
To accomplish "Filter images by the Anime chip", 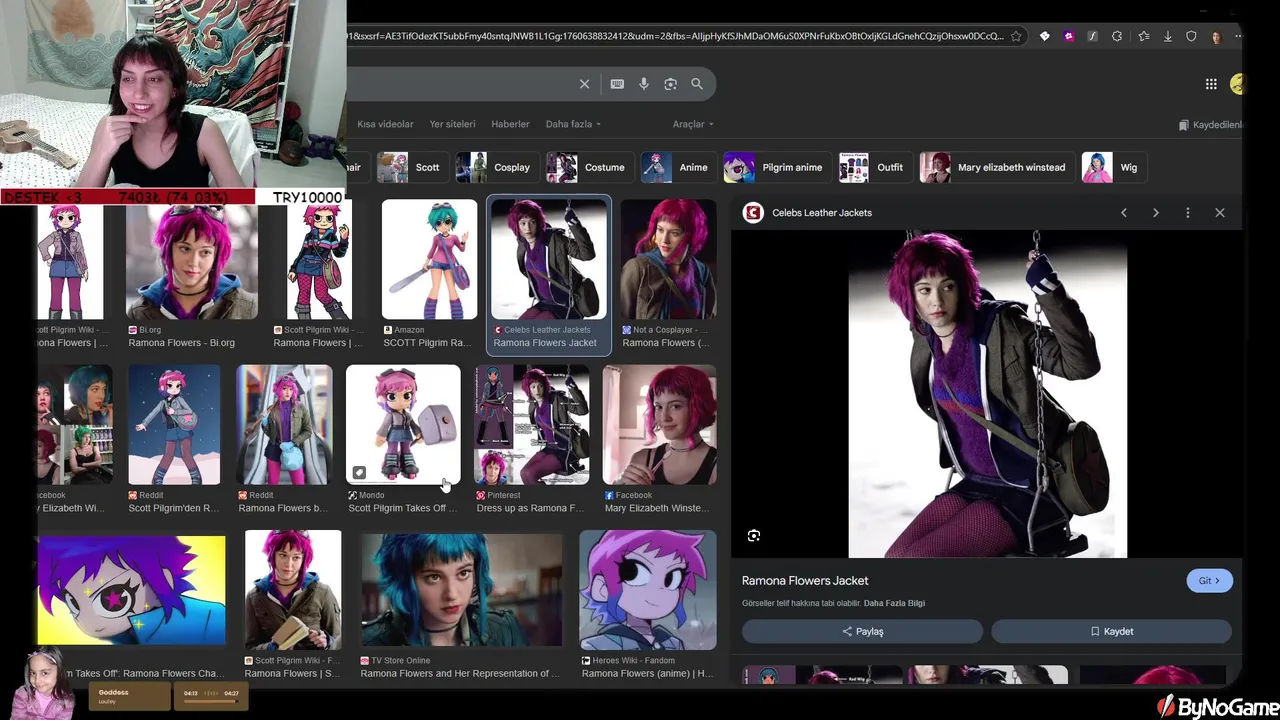I will point(678,167).
